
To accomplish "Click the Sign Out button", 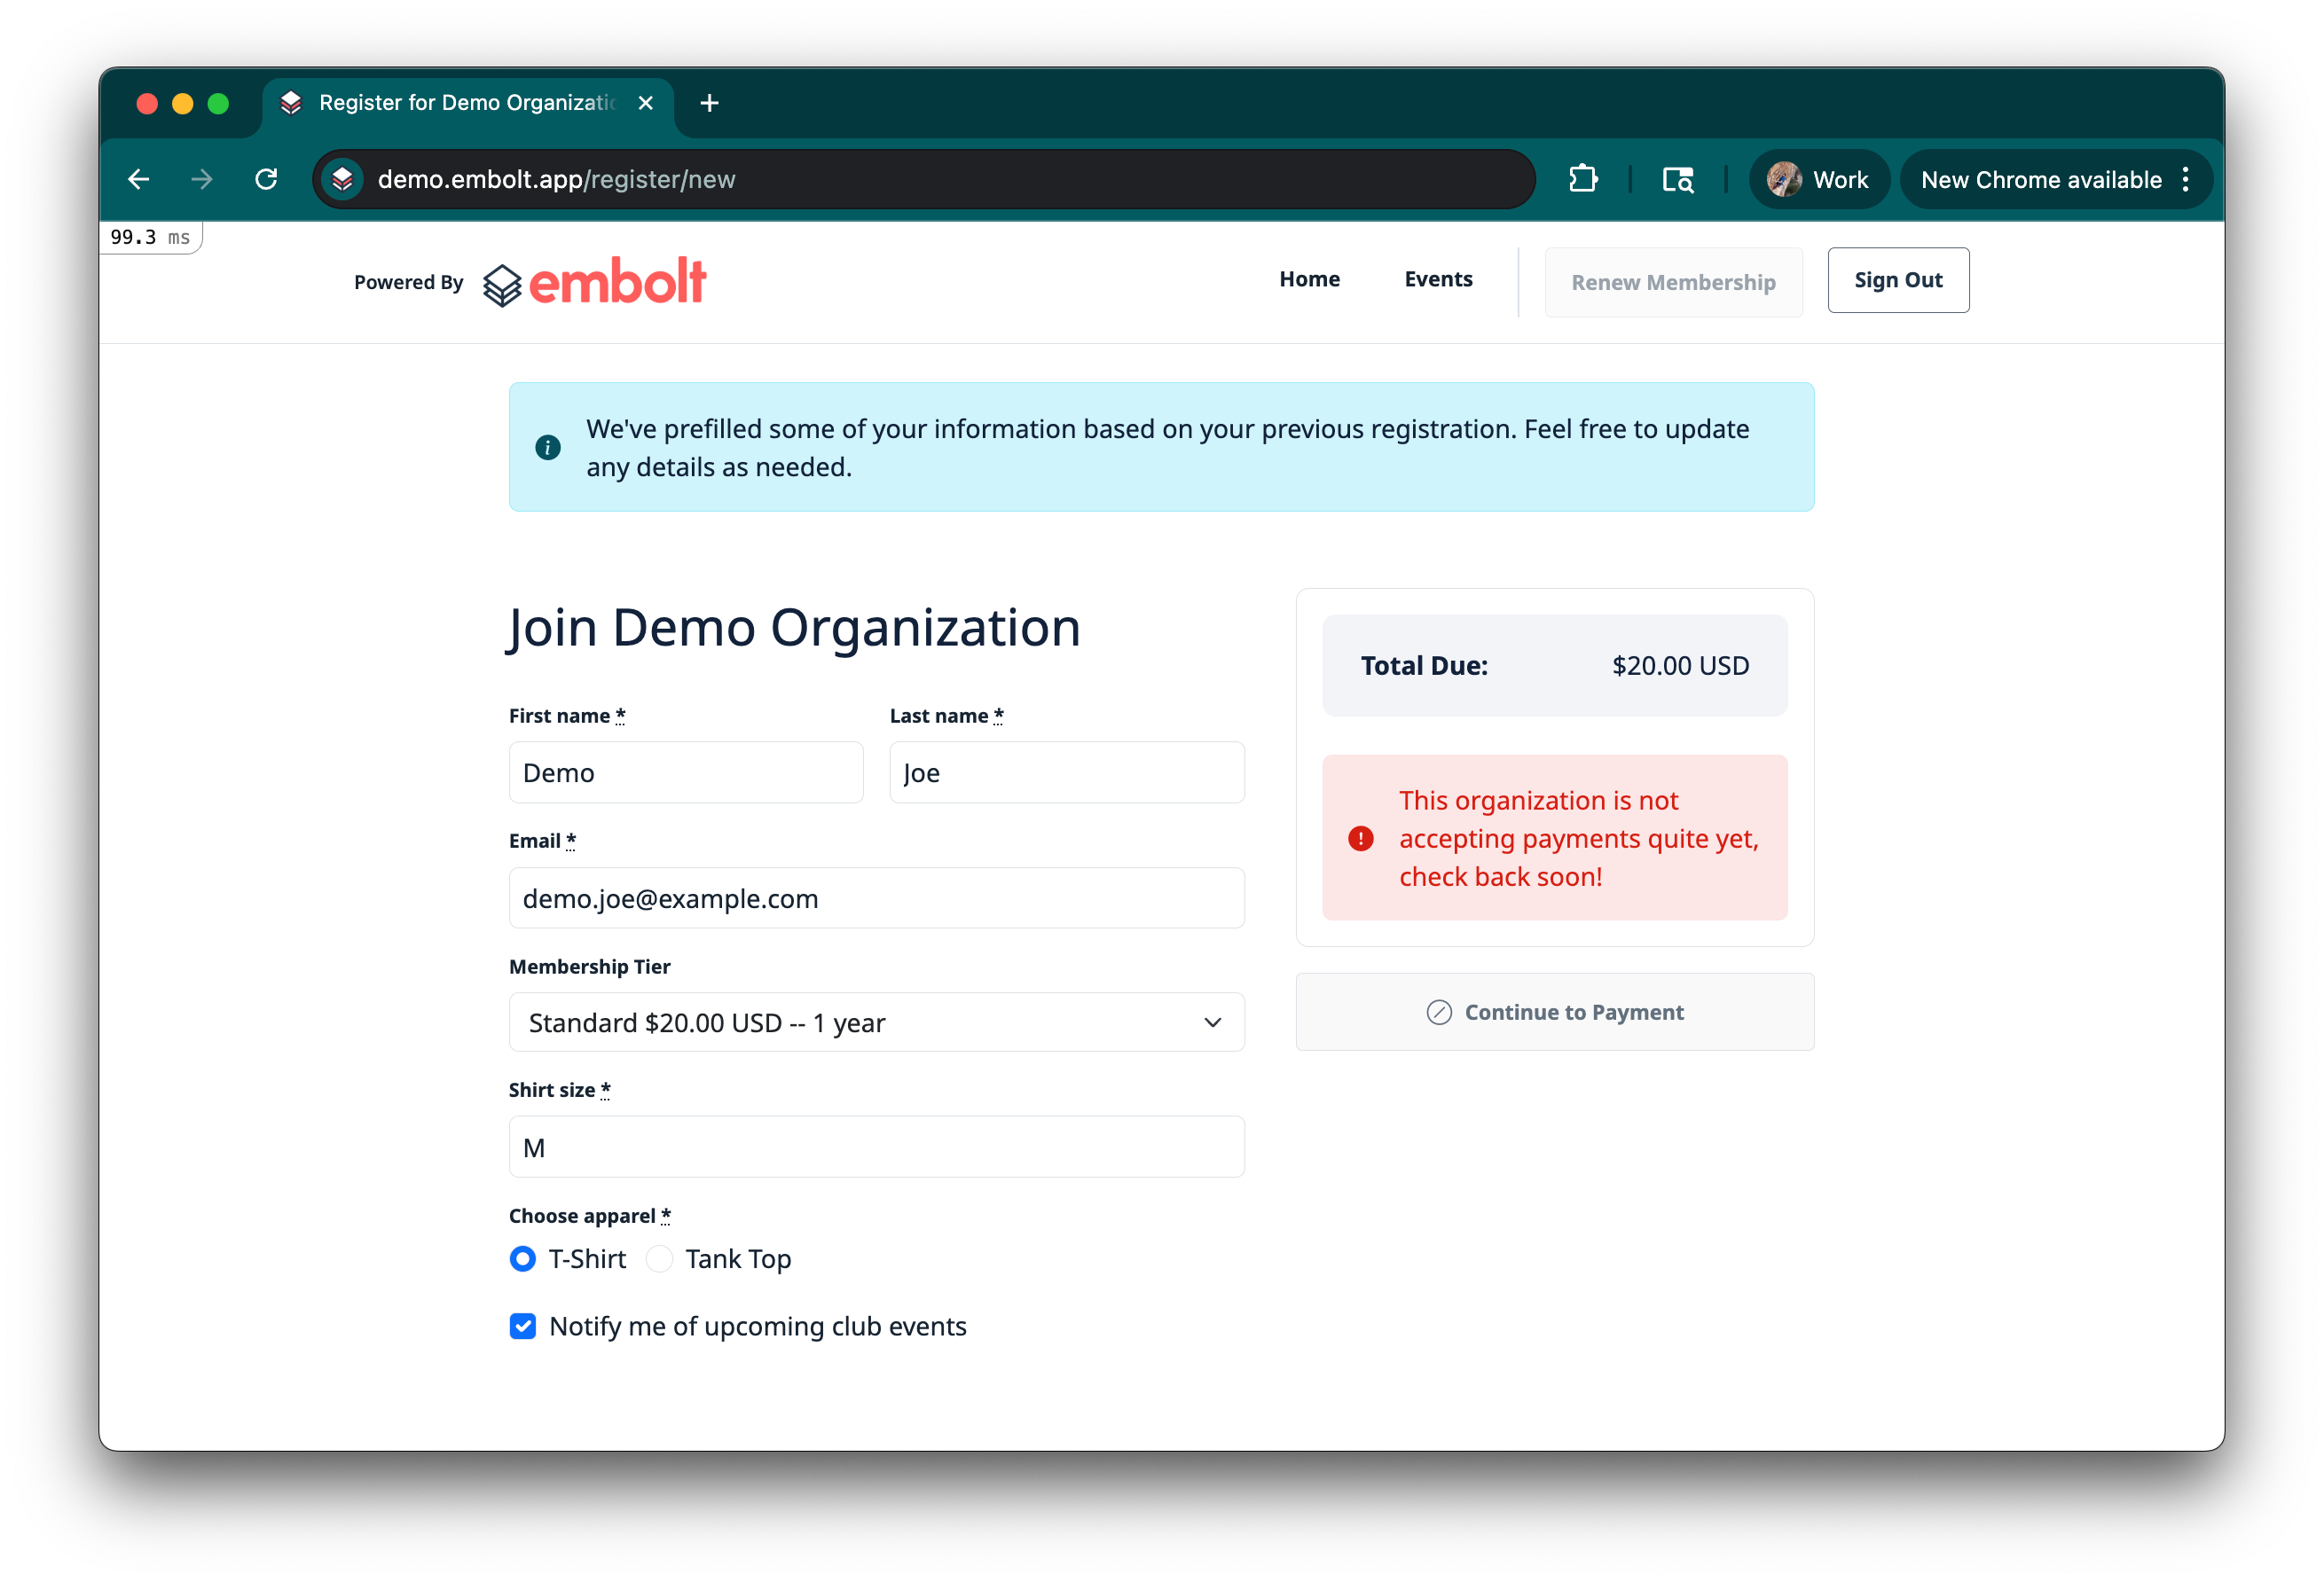I will (1897, 280).
